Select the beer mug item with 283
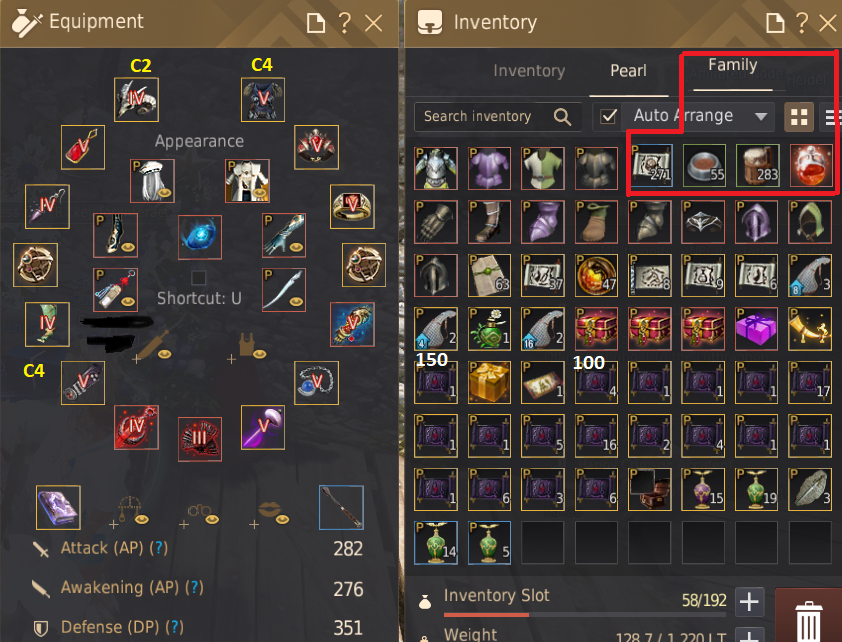This screenshot has width=842, height=642. point(757,166)
